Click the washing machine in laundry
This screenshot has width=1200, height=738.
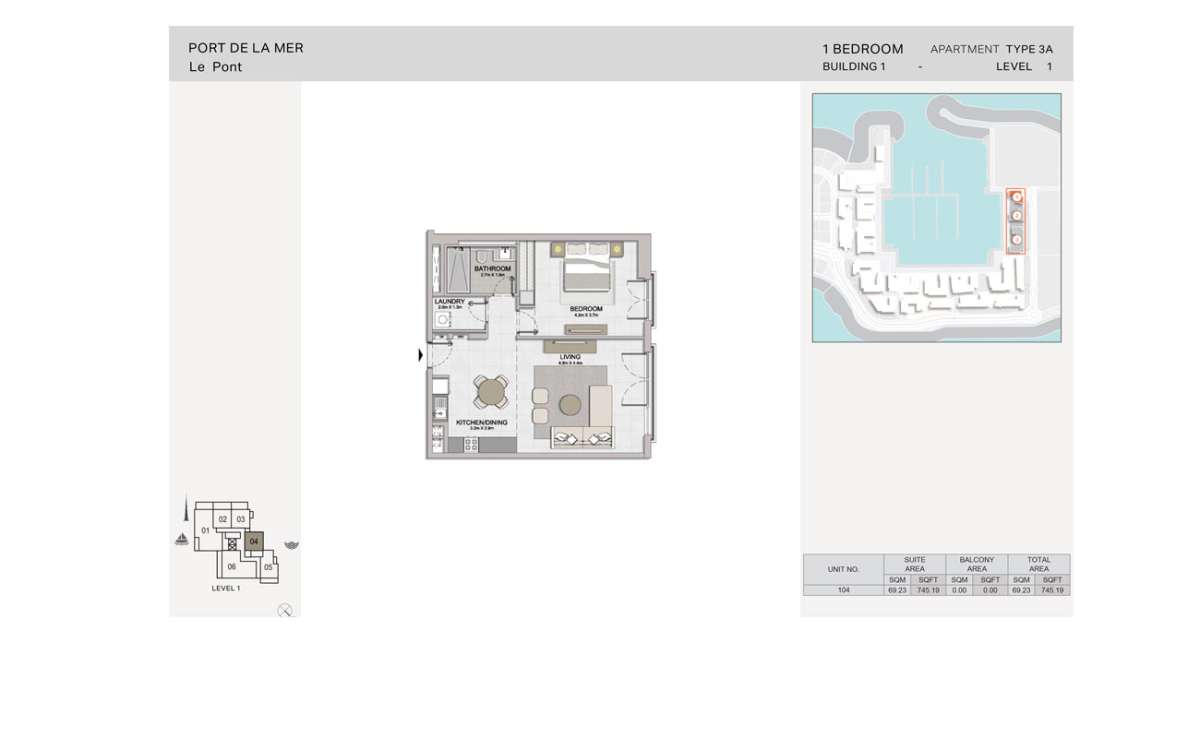[442, 319]
